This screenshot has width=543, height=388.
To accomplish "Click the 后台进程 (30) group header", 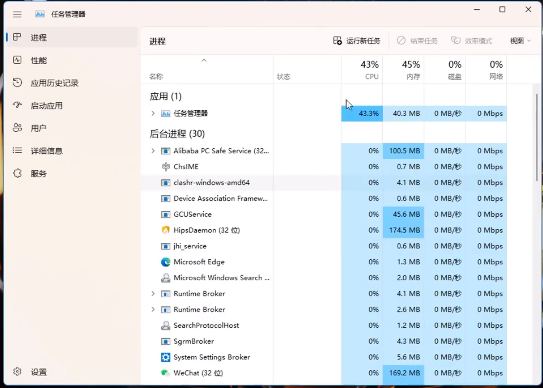I will (x=177, y=134).
